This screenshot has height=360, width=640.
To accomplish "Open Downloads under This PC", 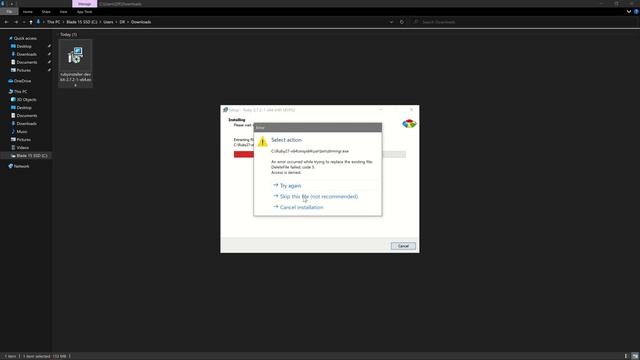I will [x=26, y=124].
